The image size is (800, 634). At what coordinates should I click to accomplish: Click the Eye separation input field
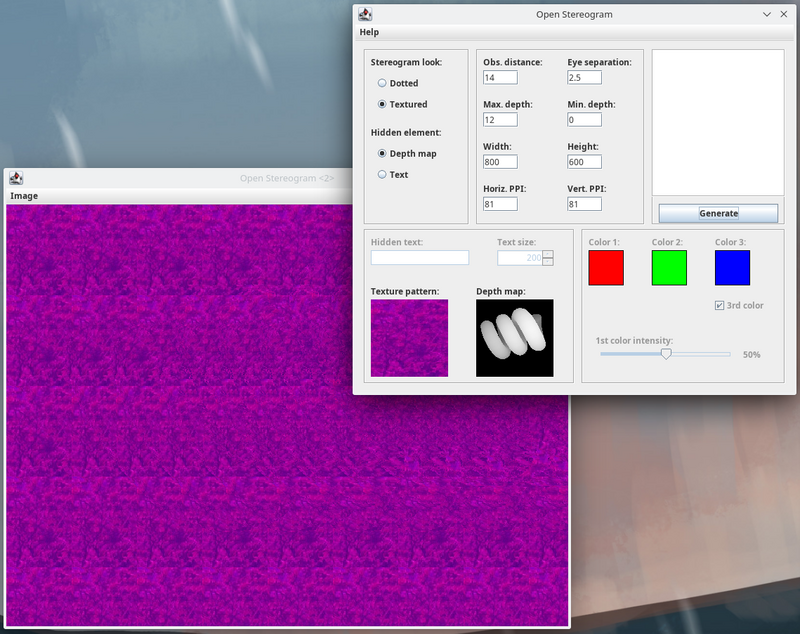pos(584,77)
